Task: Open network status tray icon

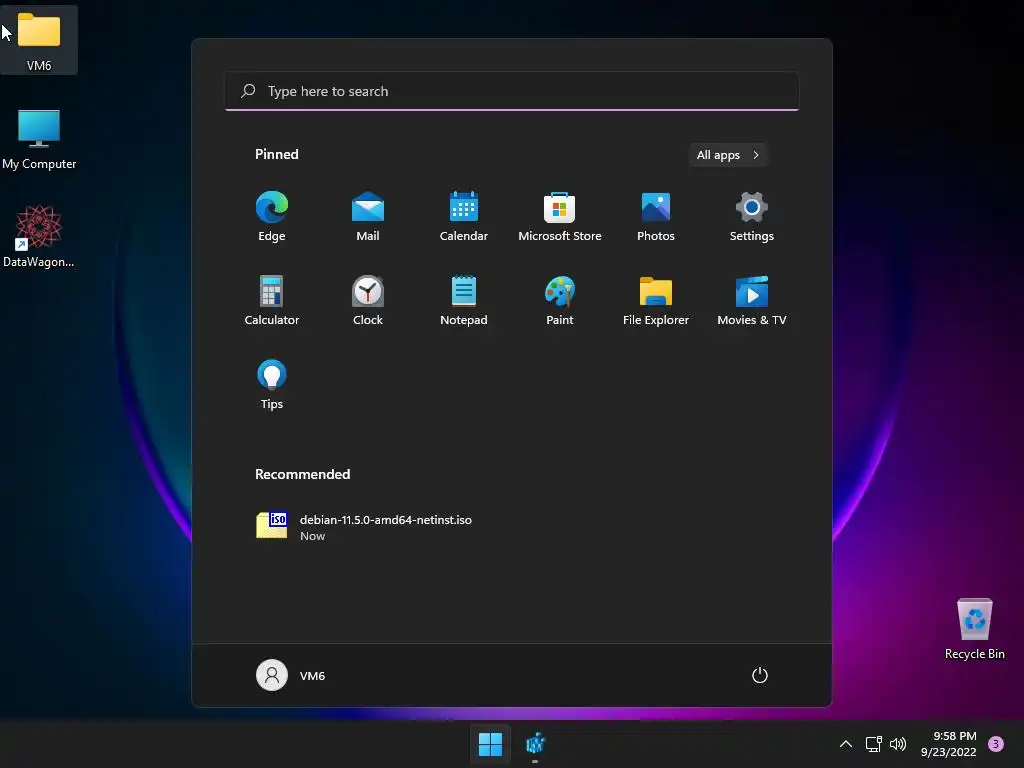Action: pyautogui.click(x=874, y=744)
